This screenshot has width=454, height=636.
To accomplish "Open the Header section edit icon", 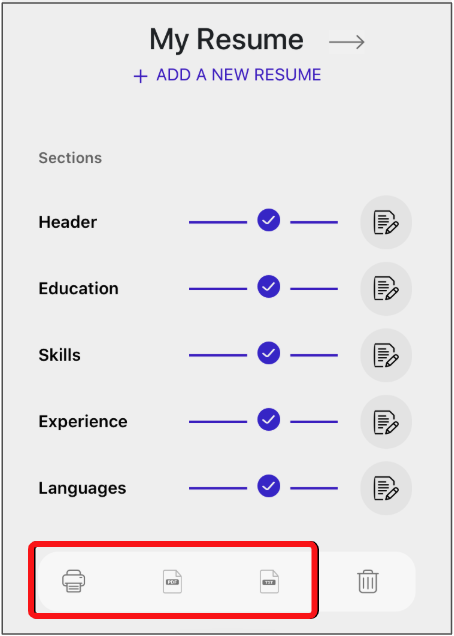I will [x=386, y=222].
